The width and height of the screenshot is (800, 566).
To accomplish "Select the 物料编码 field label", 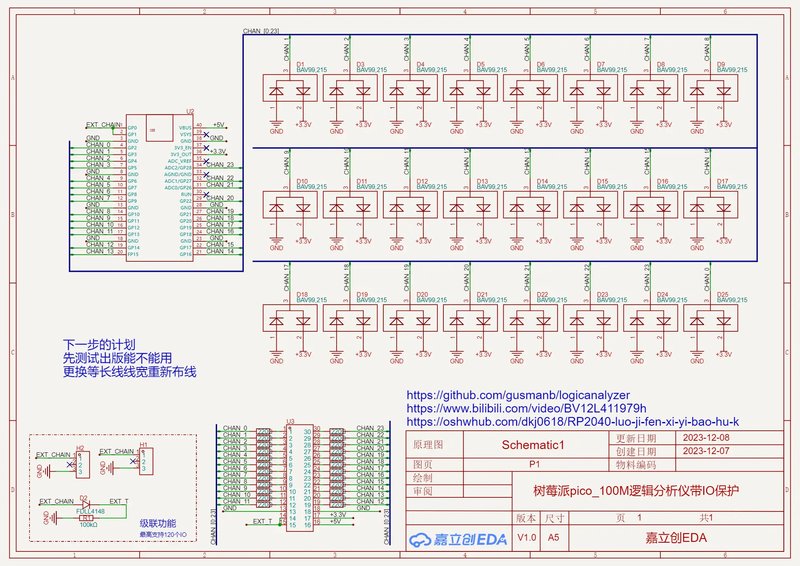I will [x=636, y=464].
